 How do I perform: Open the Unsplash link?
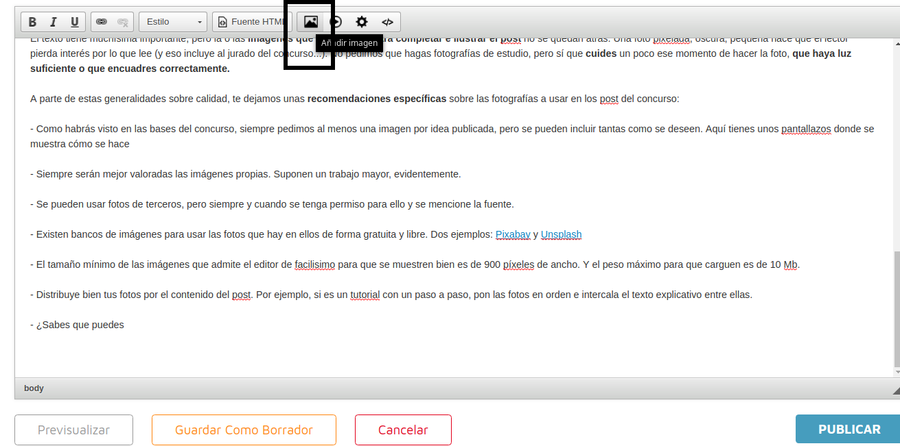[x=561, y=235]
